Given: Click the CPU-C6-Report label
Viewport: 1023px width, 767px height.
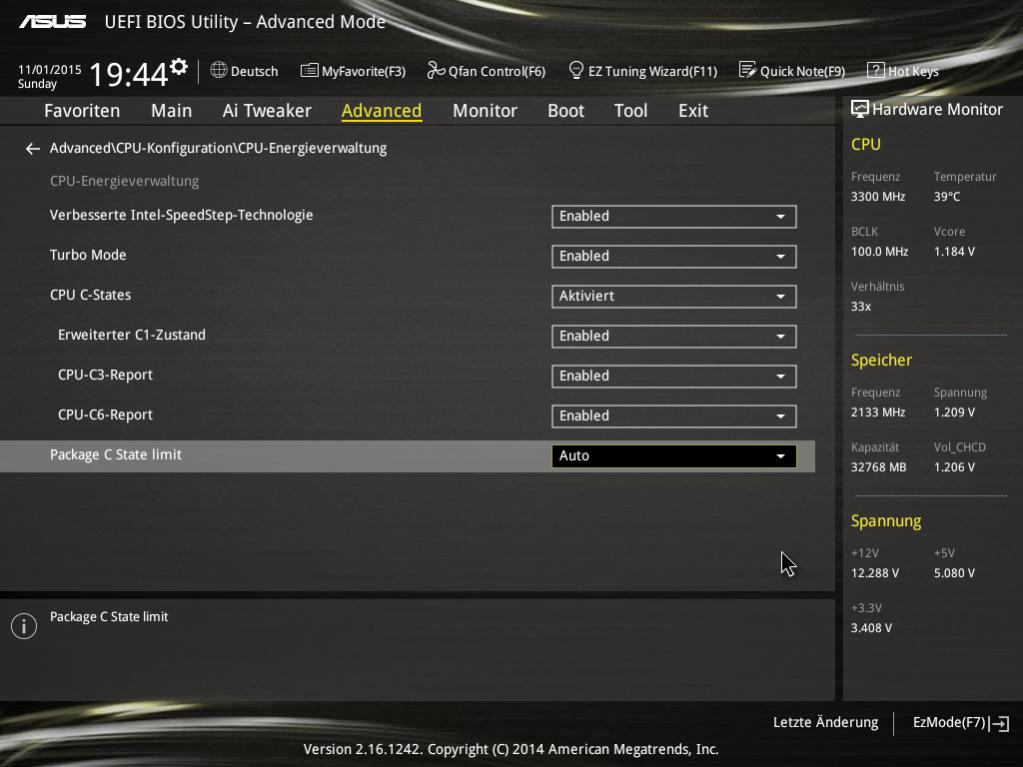Looking at the screenshot, I should [105, 415].
